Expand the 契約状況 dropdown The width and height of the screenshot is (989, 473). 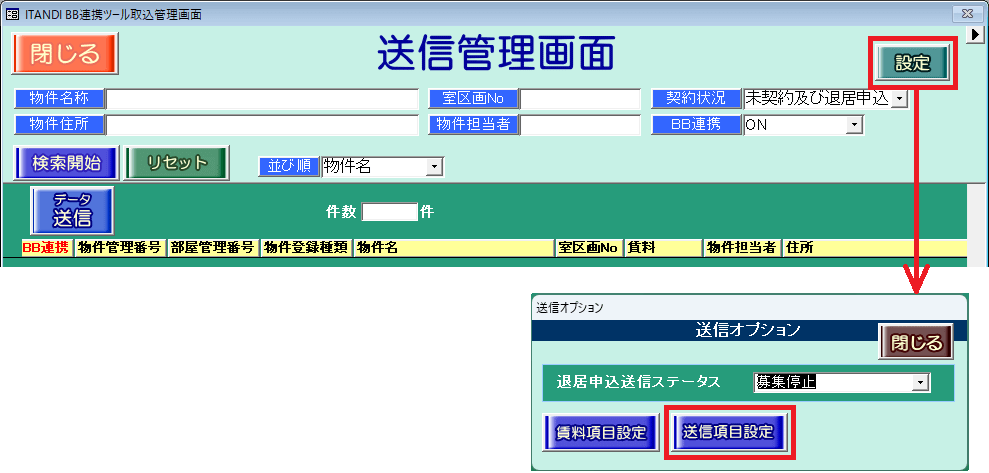899,99
